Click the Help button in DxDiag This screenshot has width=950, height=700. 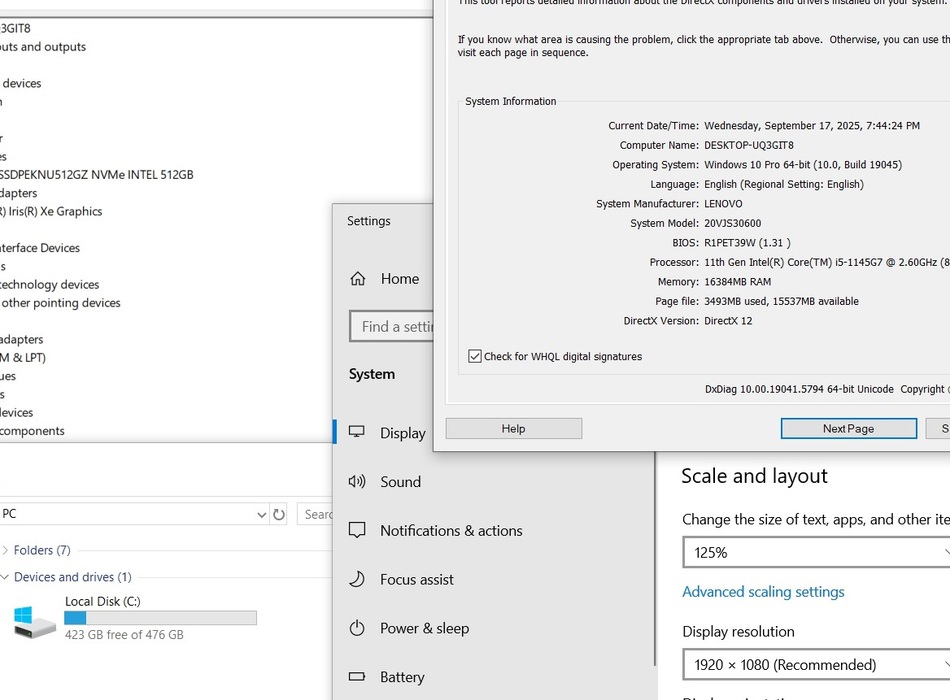[513, 428]
